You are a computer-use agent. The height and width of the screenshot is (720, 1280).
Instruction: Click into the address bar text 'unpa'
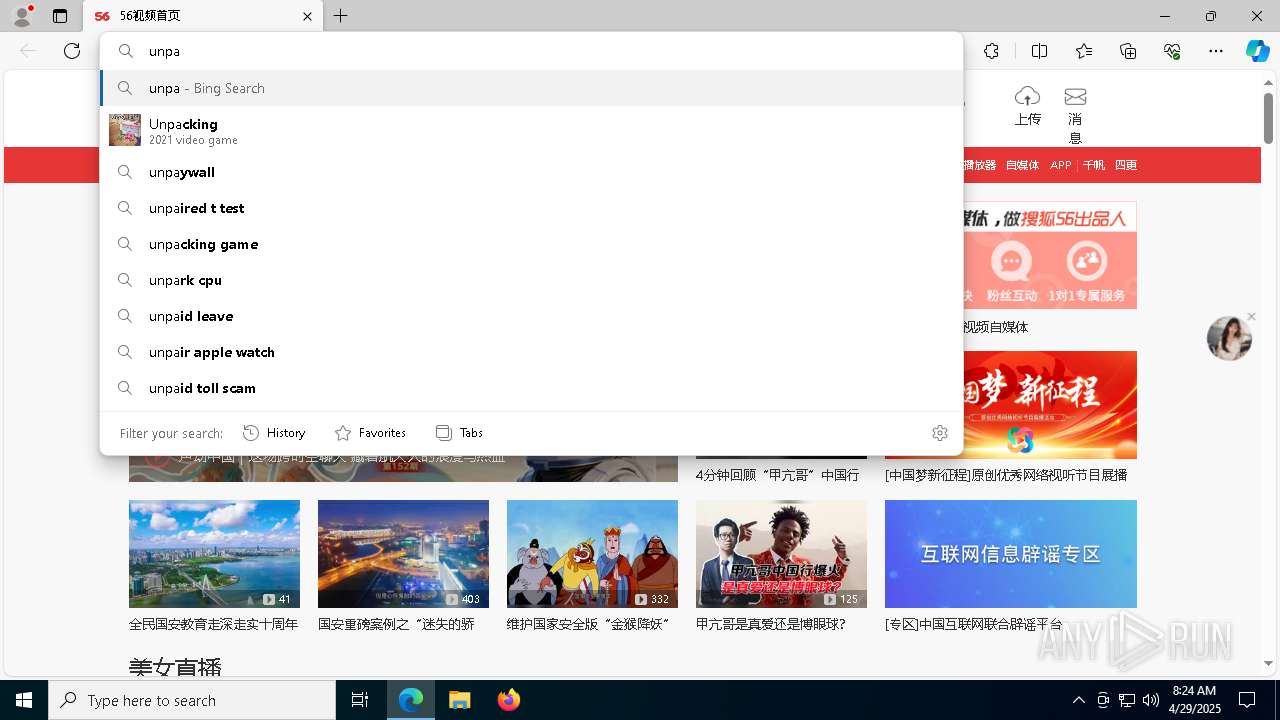(164, 51)
